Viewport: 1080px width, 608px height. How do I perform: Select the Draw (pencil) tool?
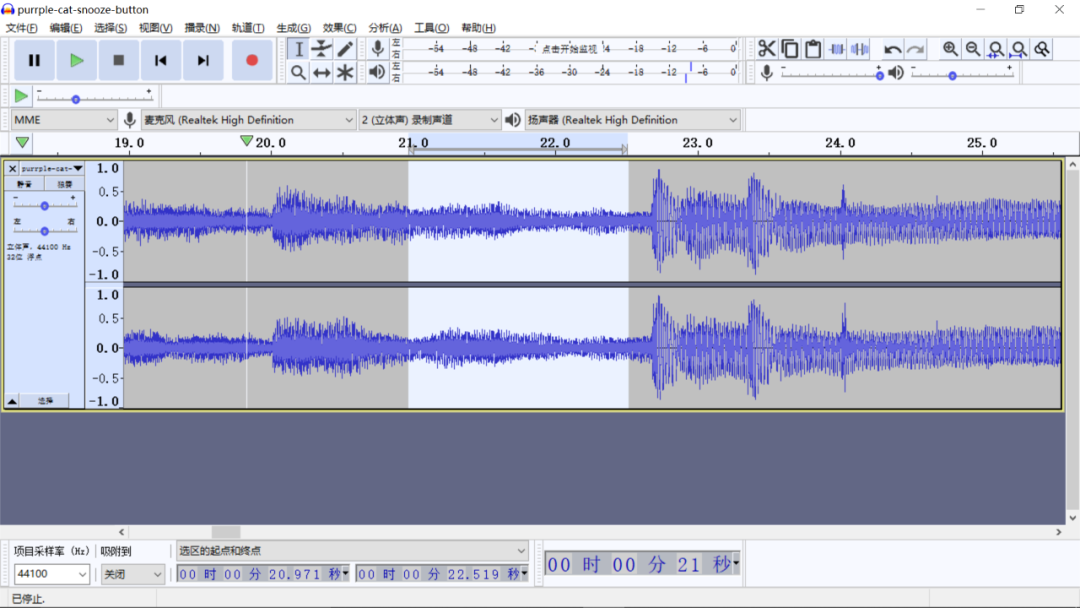345,49
